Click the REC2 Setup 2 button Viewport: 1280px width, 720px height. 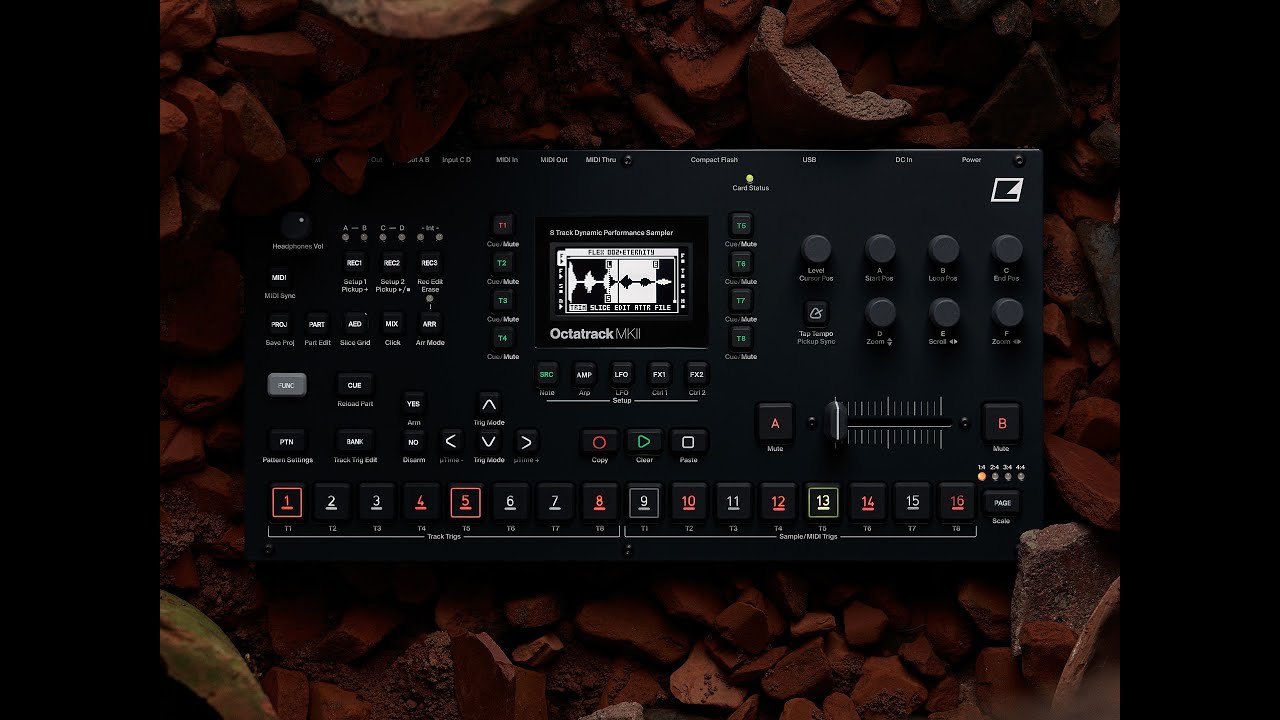pyautogui.click(x=392, y=263)
